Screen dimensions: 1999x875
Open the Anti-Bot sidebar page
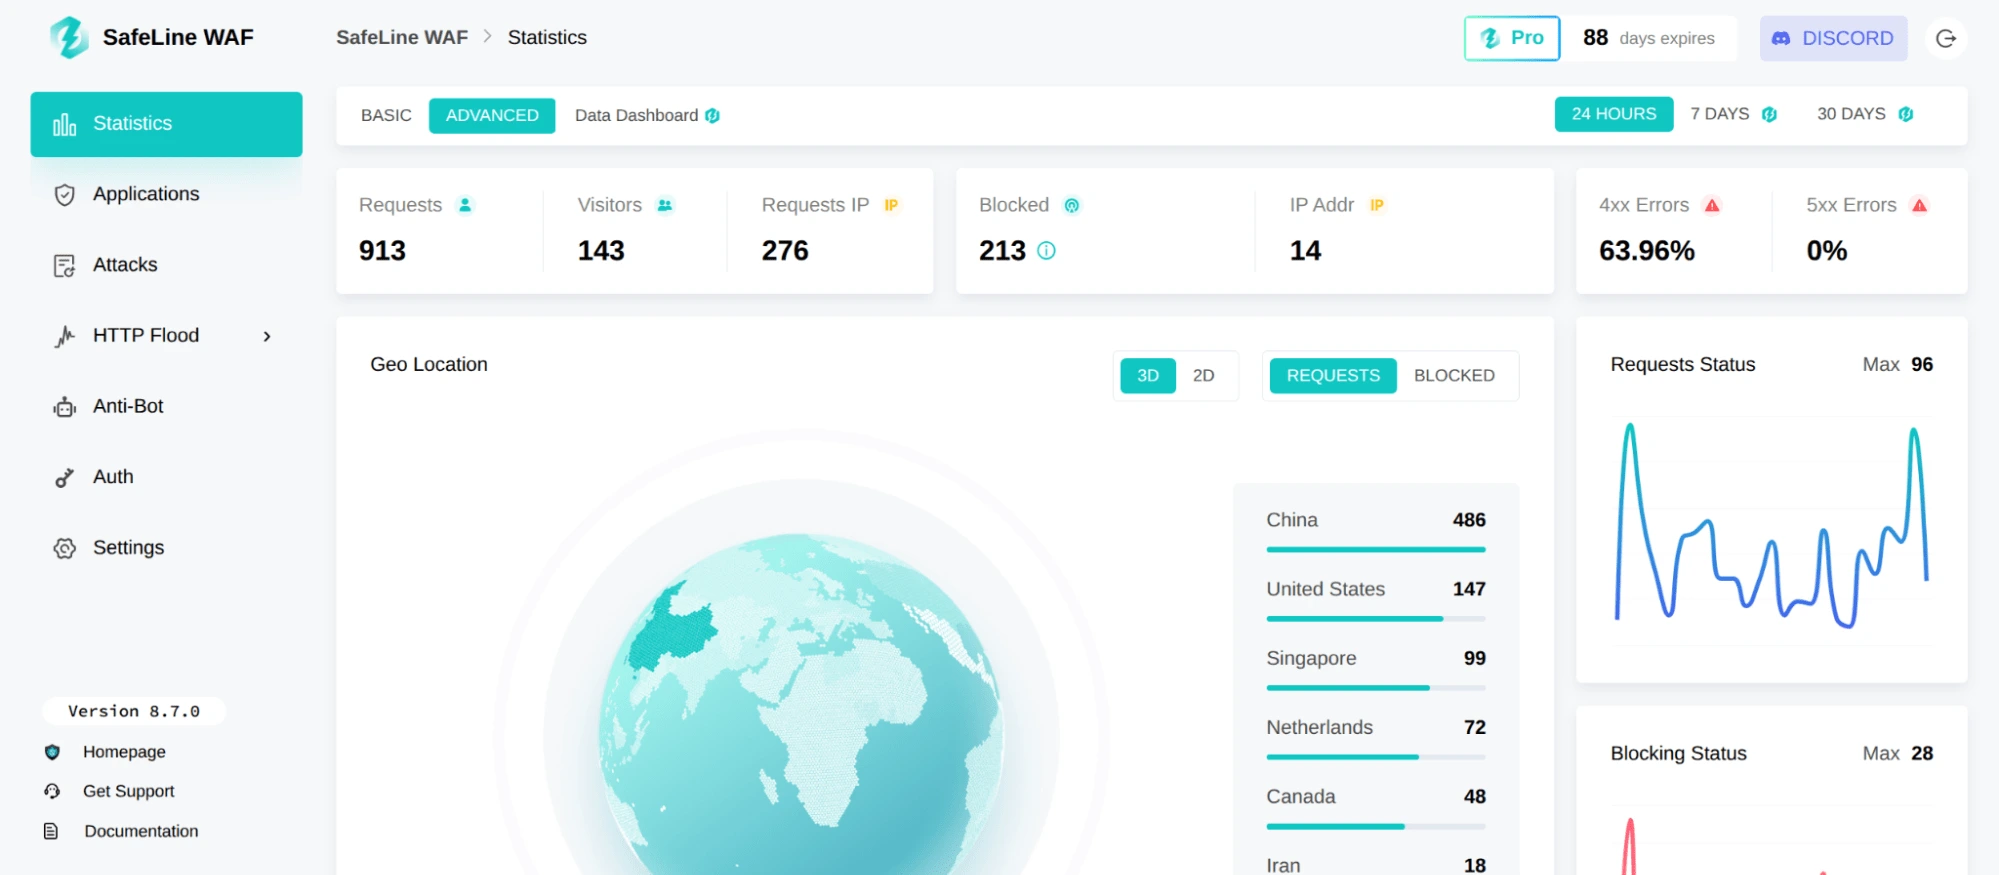click(166, 407)
